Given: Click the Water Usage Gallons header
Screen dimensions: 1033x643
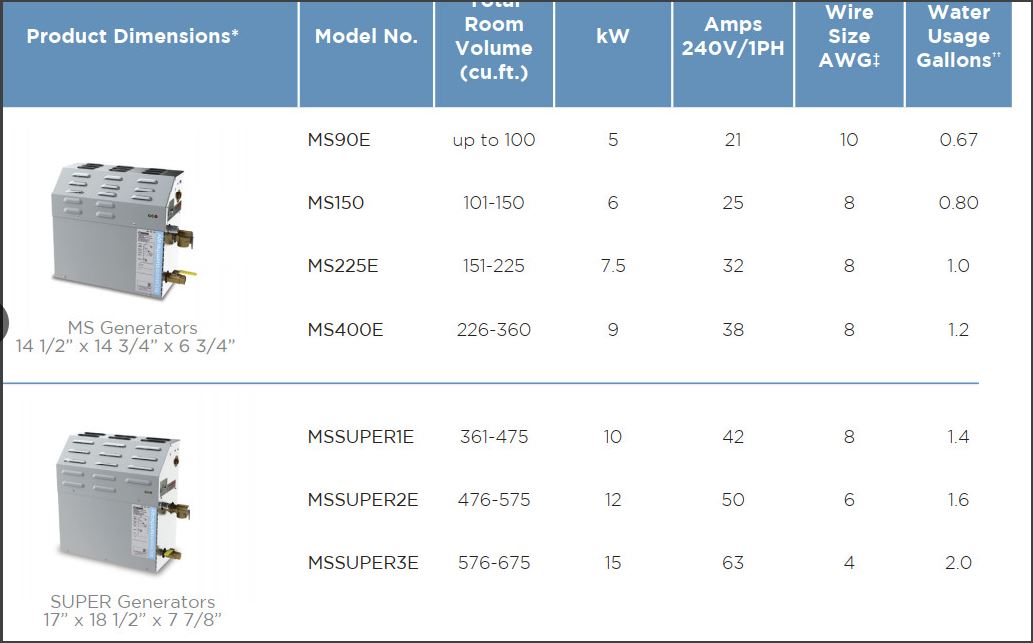Looking at the screenshot, I should (x=958, y=37).
